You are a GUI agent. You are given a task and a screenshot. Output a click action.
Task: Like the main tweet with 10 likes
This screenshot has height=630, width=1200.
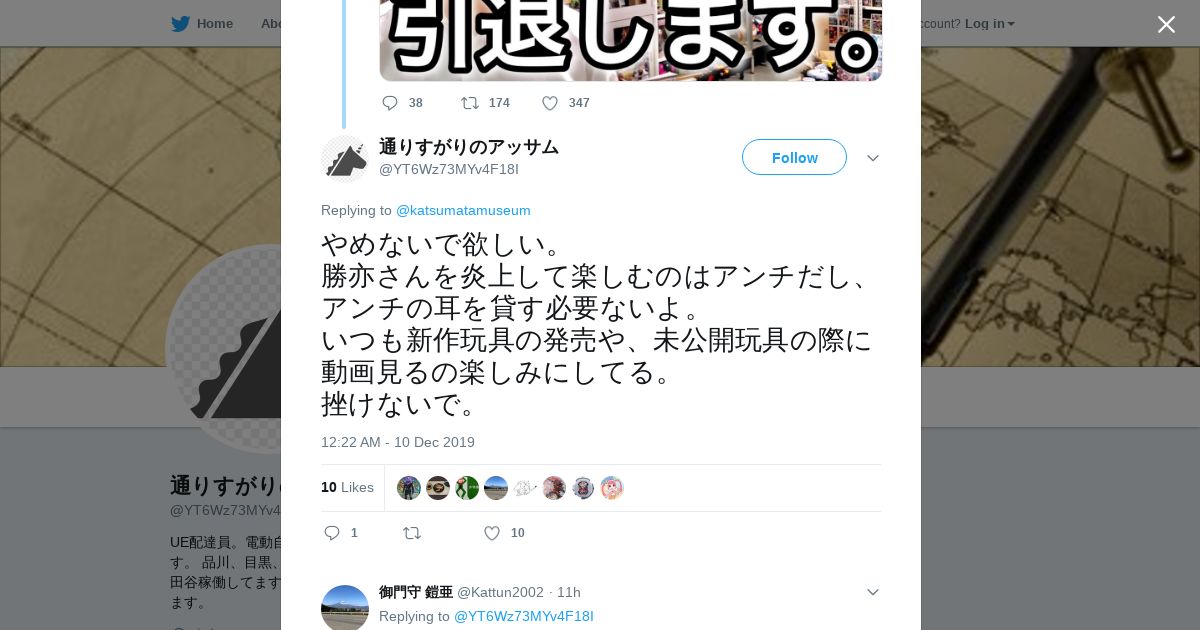[x=492, y=533]
